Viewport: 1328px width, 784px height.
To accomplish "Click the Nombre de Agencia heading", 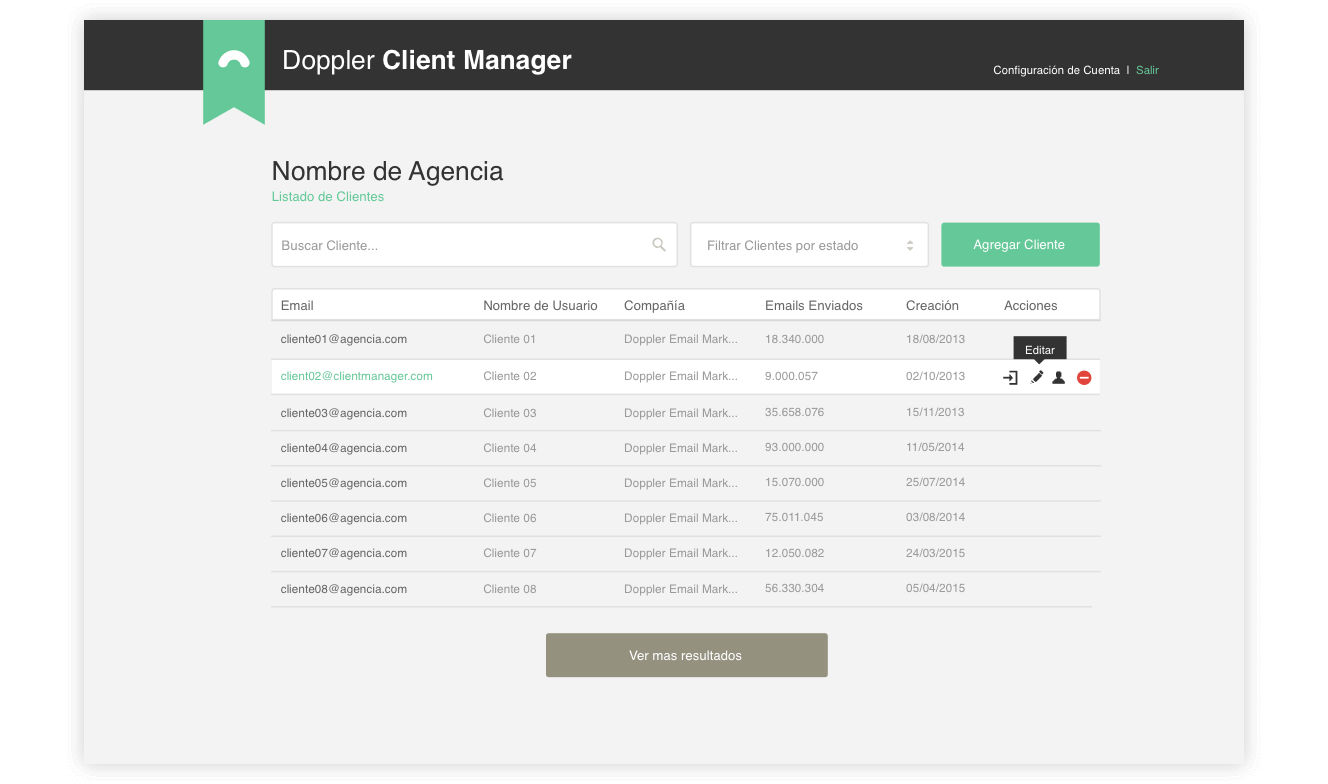I will pos(388,171).
